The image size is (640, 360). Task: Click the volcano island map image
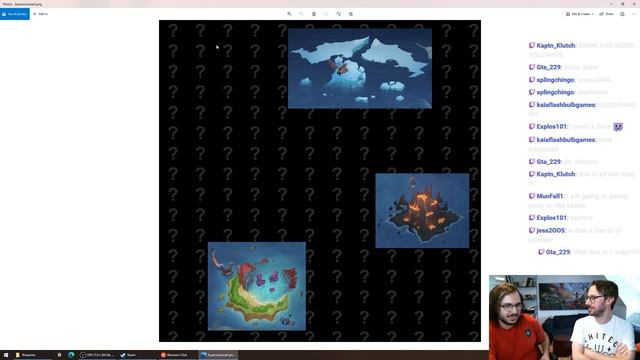[x=422, y=210]
